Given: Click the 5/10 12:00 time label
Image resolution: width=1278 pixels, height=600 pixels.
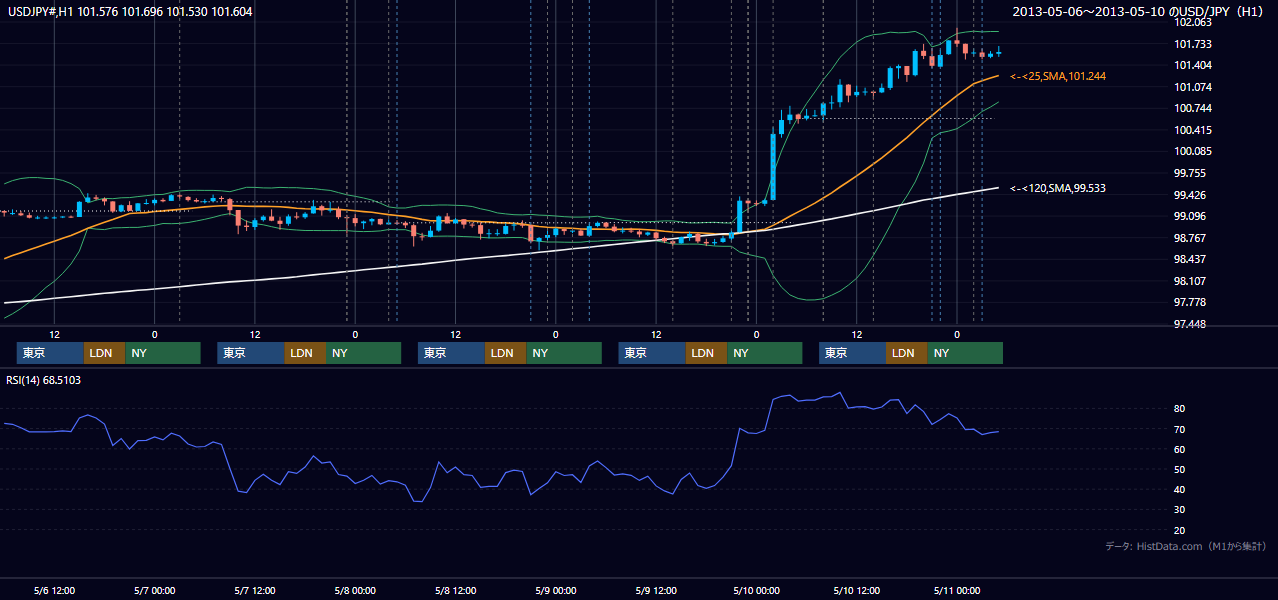Looking at the screenshot, I should (858, 590).
